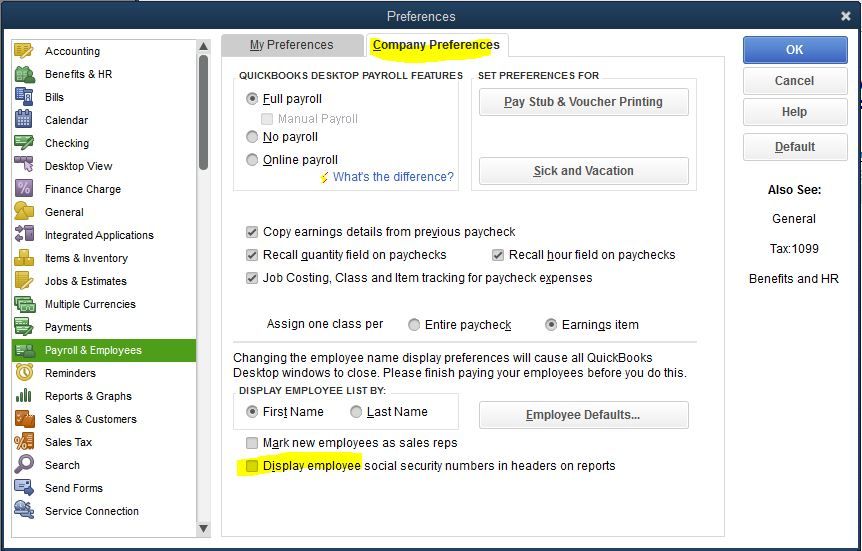The height and width of the screenshot is (551, 862).
Task: Click the Jobs & Estimates icon
Action: coord(24,280)
